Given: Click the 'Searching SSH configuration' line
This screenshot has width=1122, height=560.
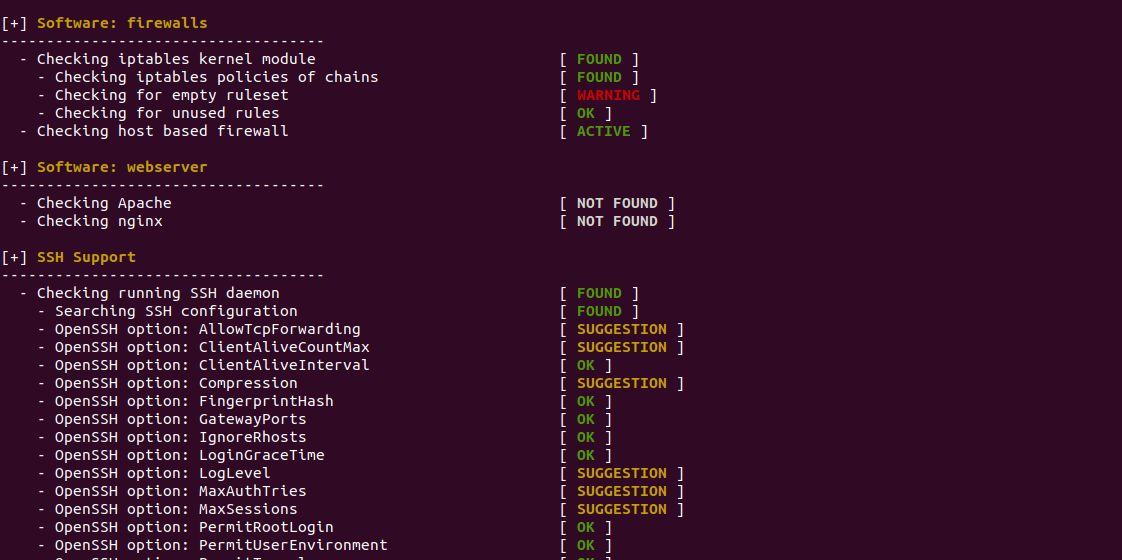Looking at the screenshot, I should 176,312.
